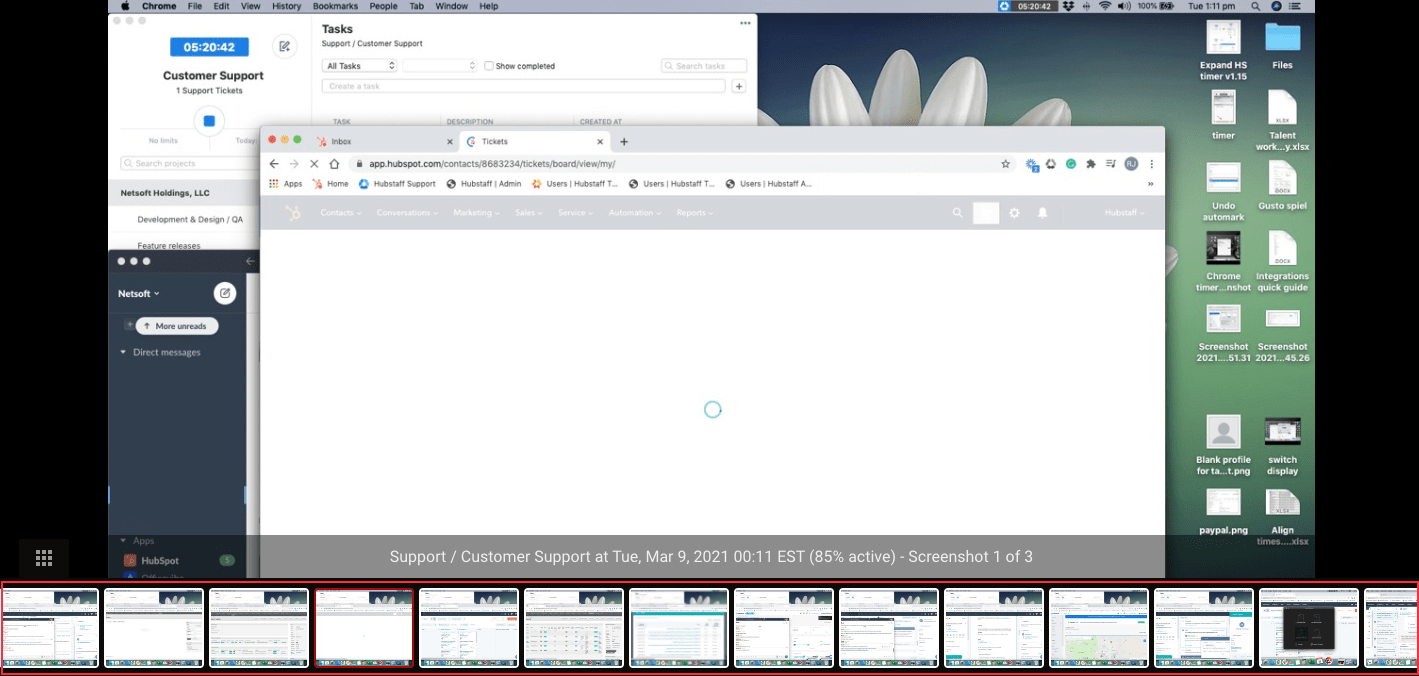Click the bookmark star in Chrome's address bar
This screenshot has width=1419, height=676.
point(1005,162)
